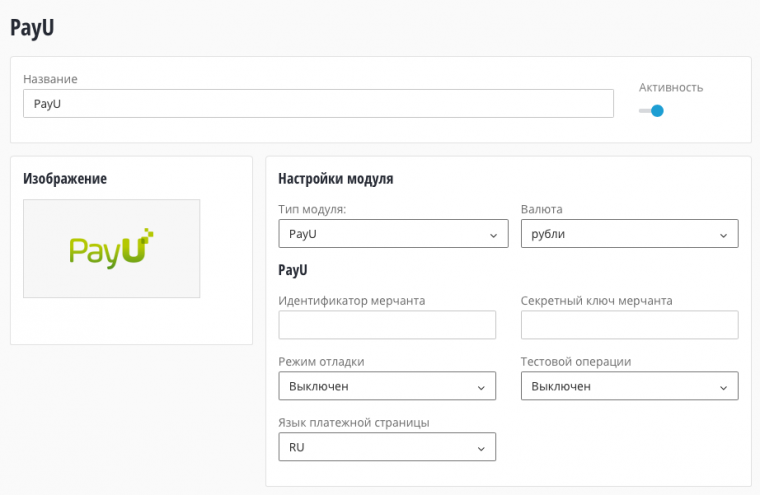This screenshot has width=760, height=495.
Task: Focus the Идентификатор мерчанта input field
Action: point(387,325)
